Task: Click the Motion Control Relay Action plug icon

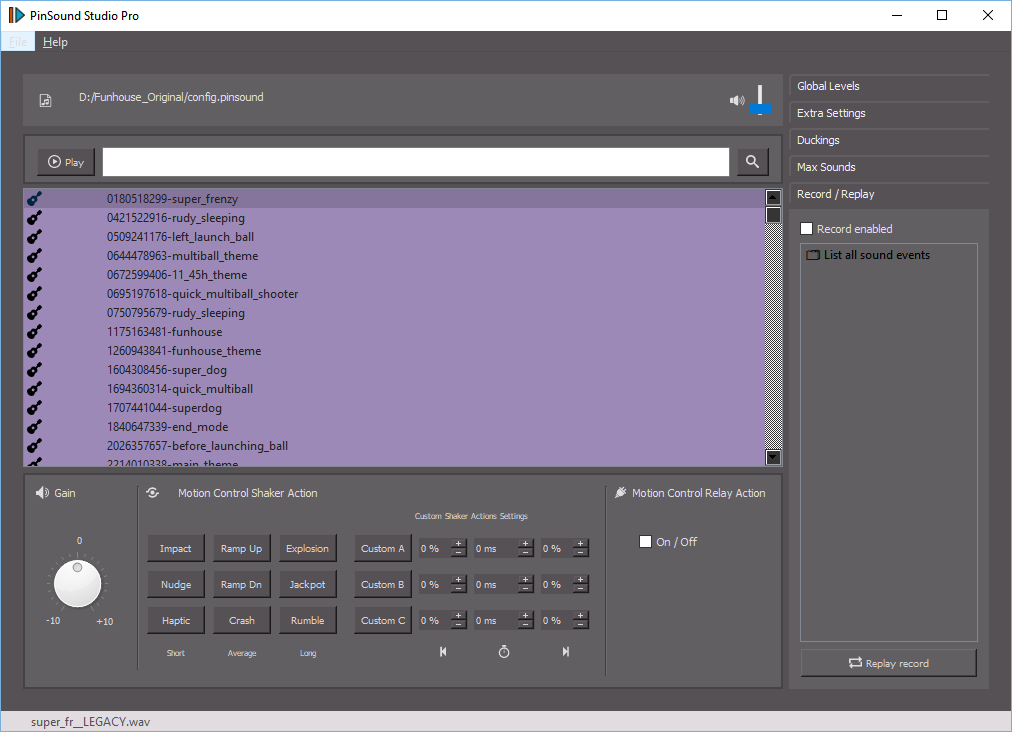Action: point(620,493)
